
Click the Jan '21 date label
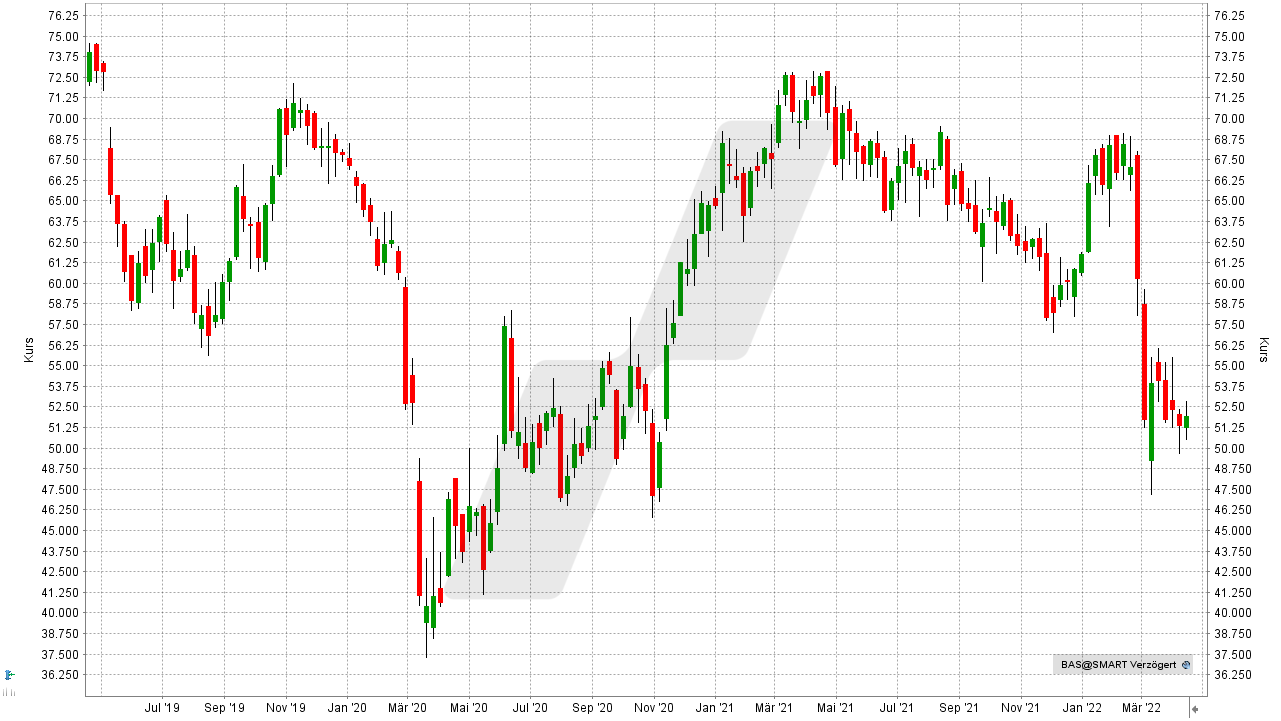(x=714, y=708)
